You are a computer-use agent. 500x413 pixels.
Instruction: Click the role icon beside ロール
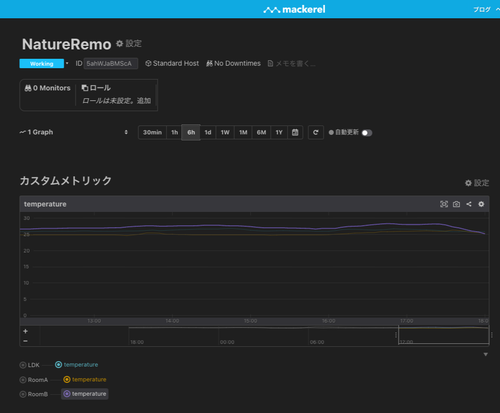click(85, 88)
